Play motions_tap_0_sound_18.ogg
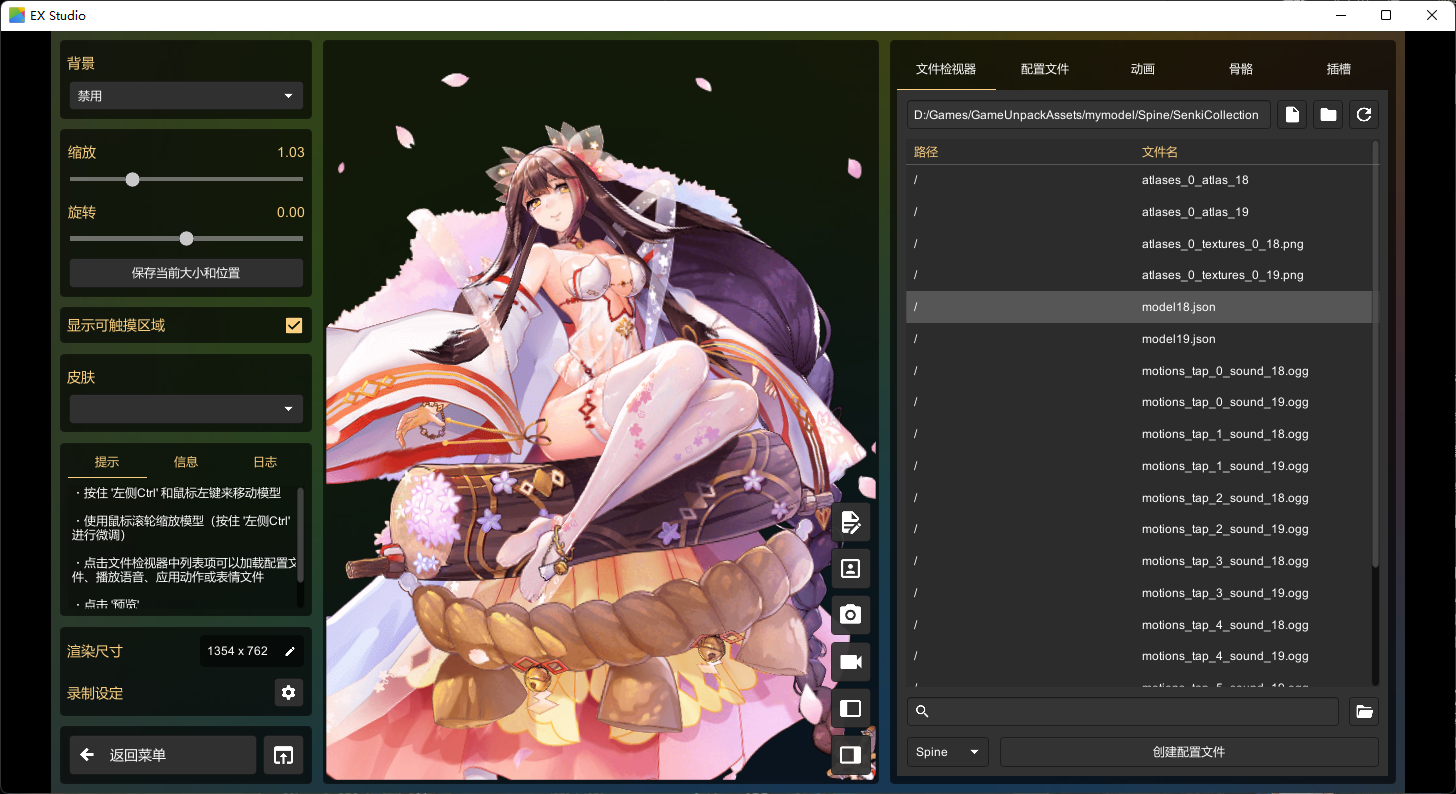The width and height of the screenshot is (1456, 794). click(x=1139, y=371)
